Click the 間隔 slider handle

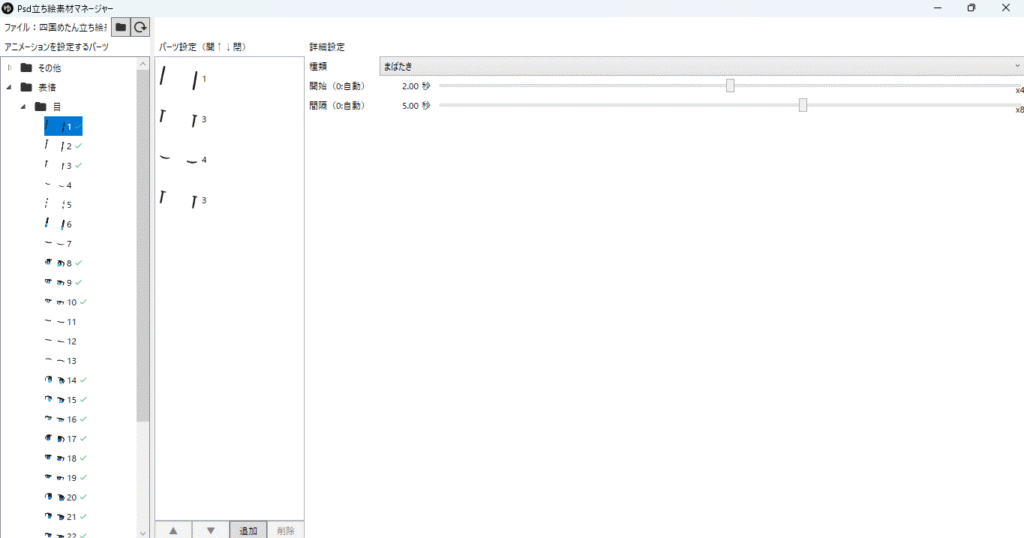tap(803, 105)
